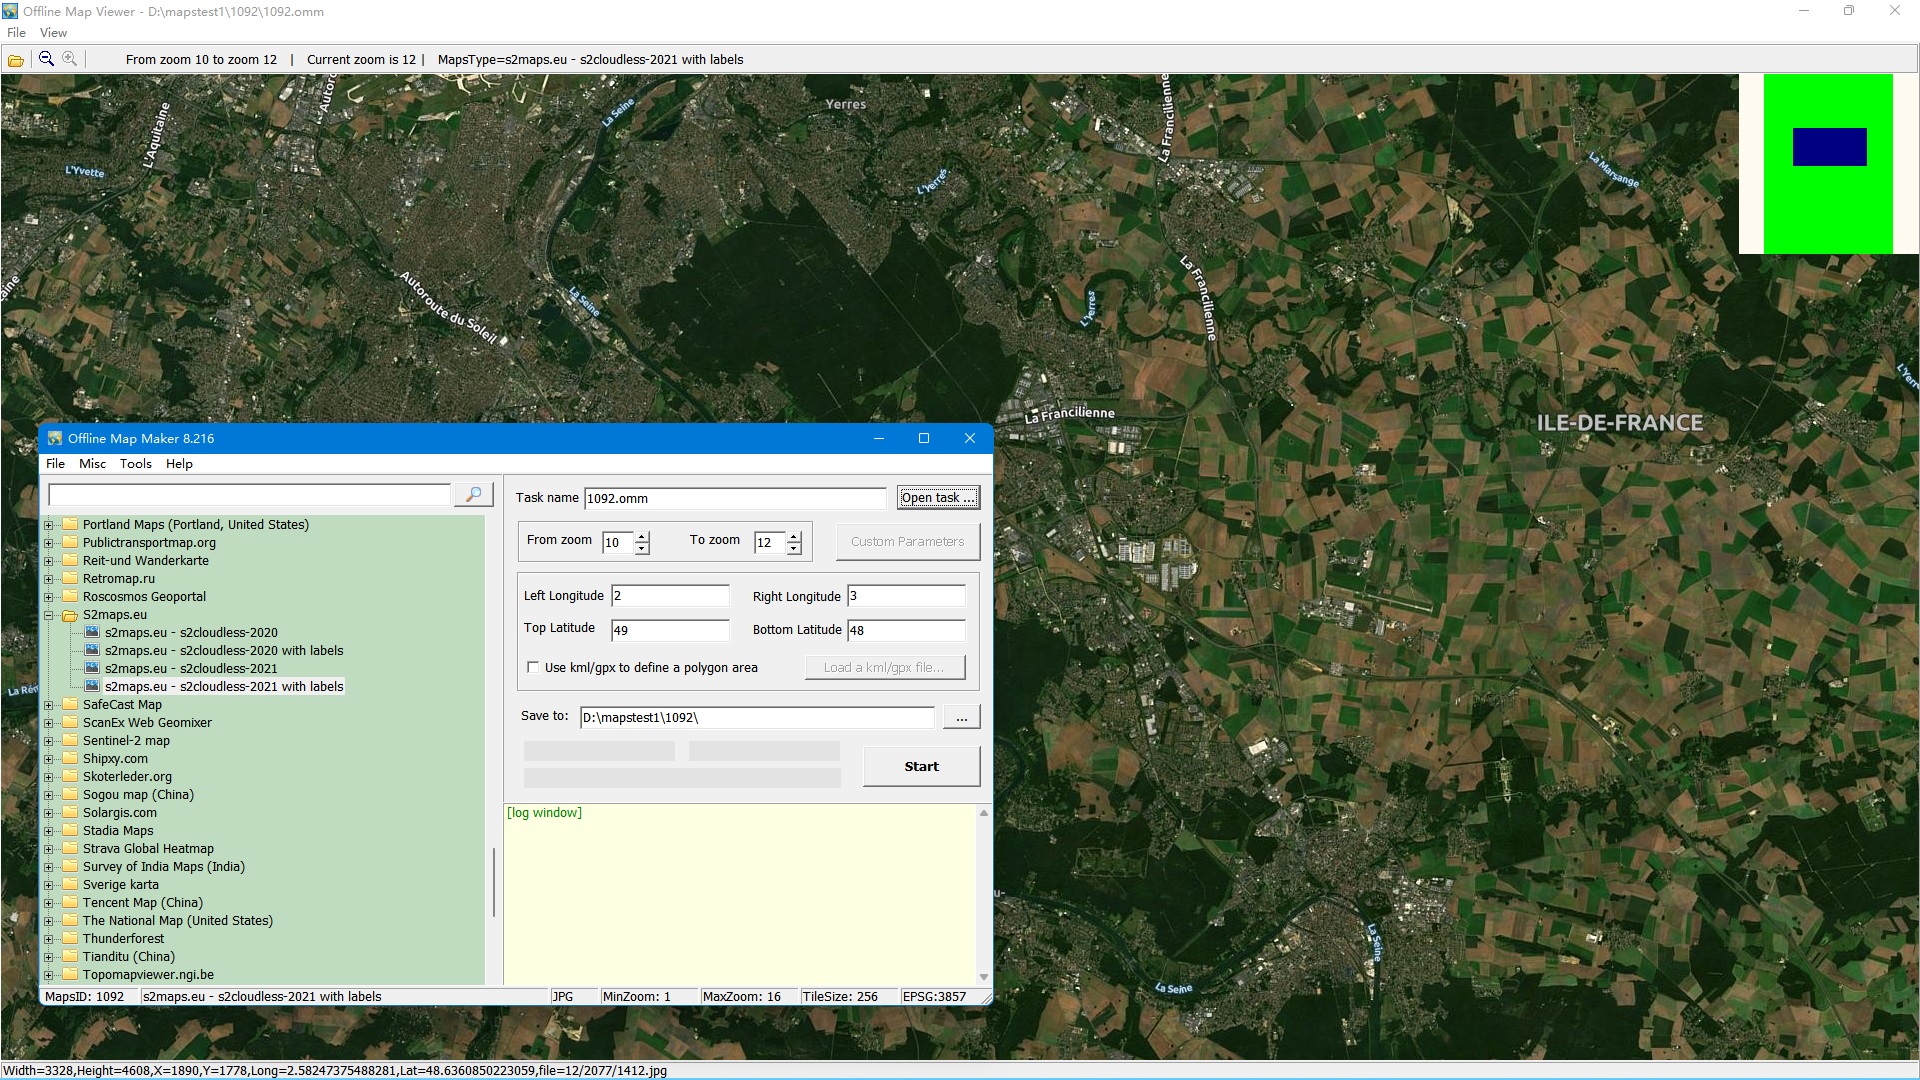Image resolution: width=1920 pixels, height=1080 pixels.
Task: Select s2maps.eu - s2cloudless-2020 map icon
Action: coord(92,632)
